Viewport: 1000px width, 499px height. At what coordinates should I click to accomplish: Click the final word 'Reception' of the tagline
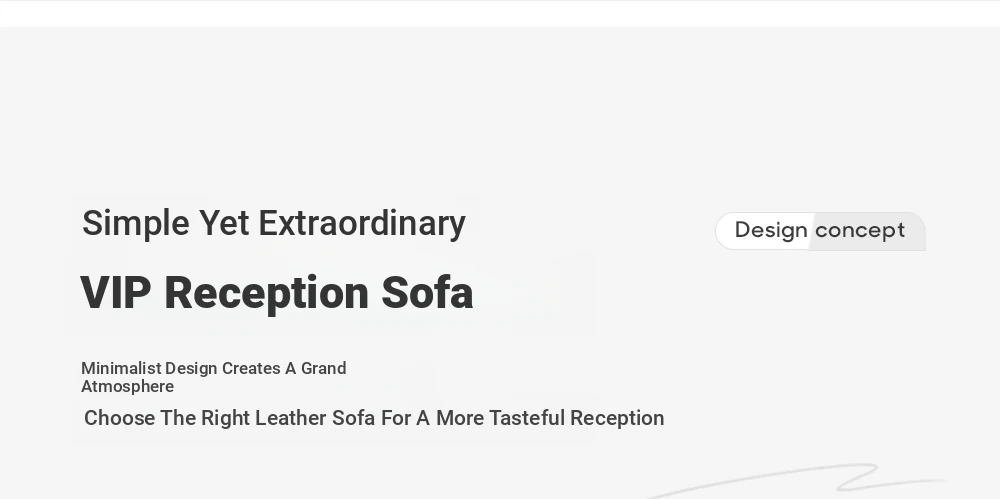pyautogui.click(x=617, y=419)
